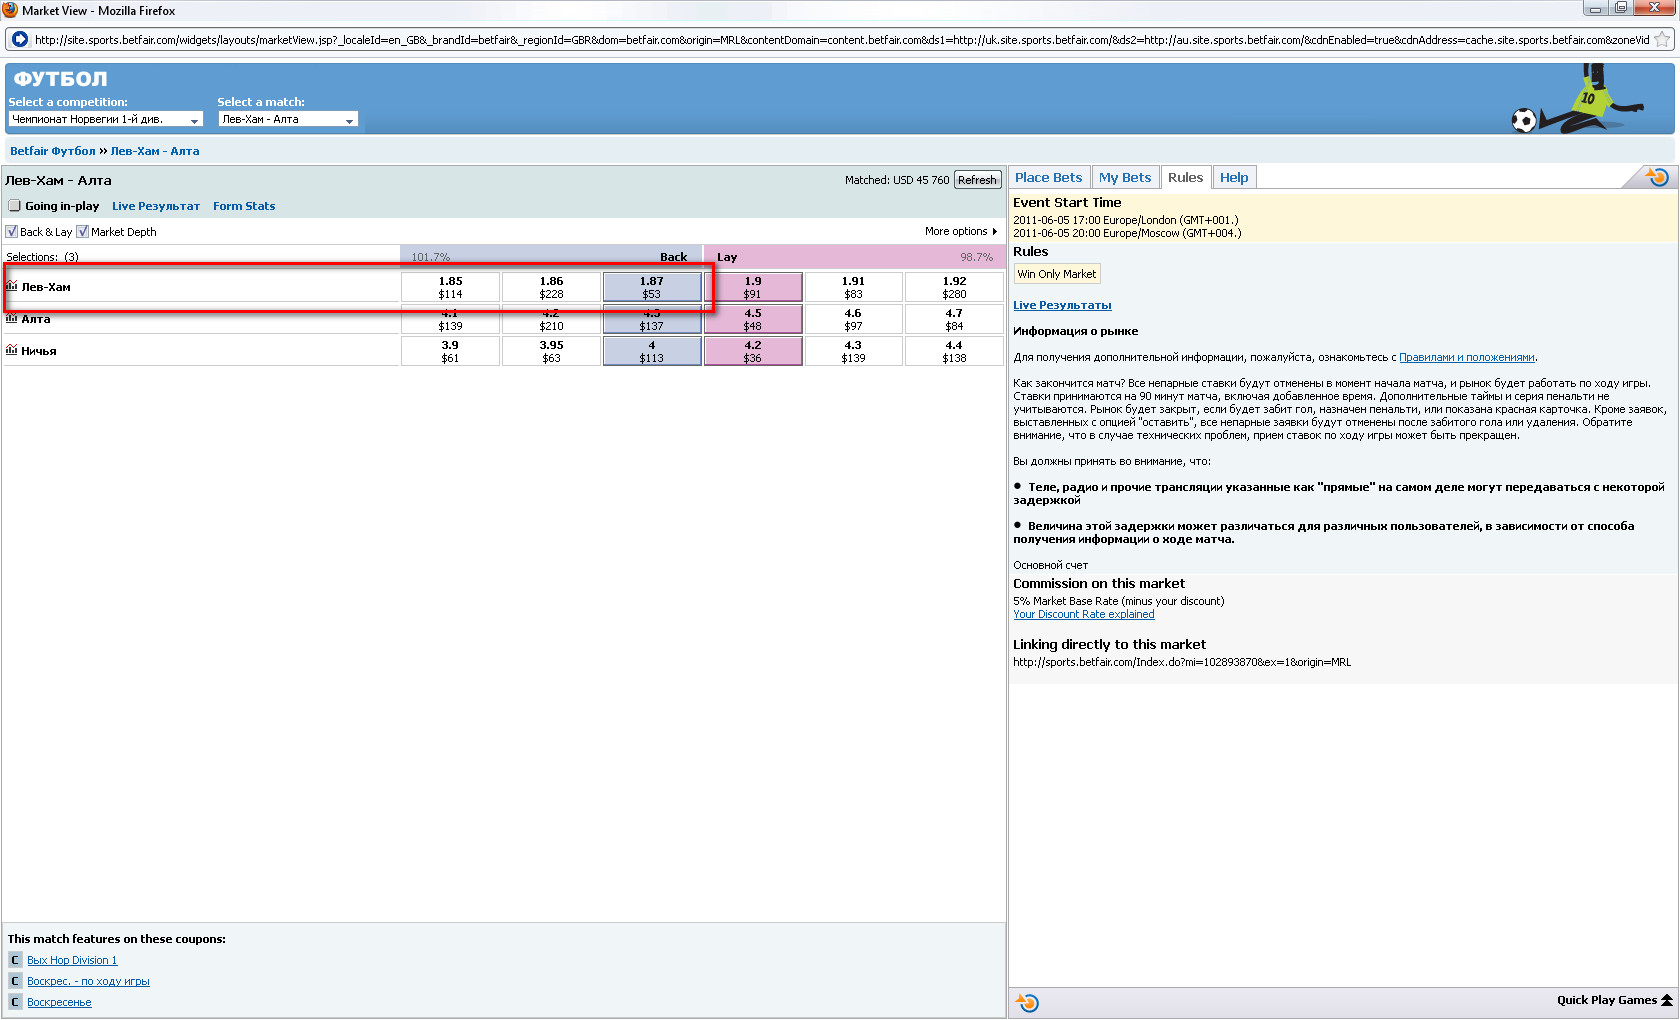Click the Refresh button
The height and width of the screenshot is (1020, 1680).
977,180
